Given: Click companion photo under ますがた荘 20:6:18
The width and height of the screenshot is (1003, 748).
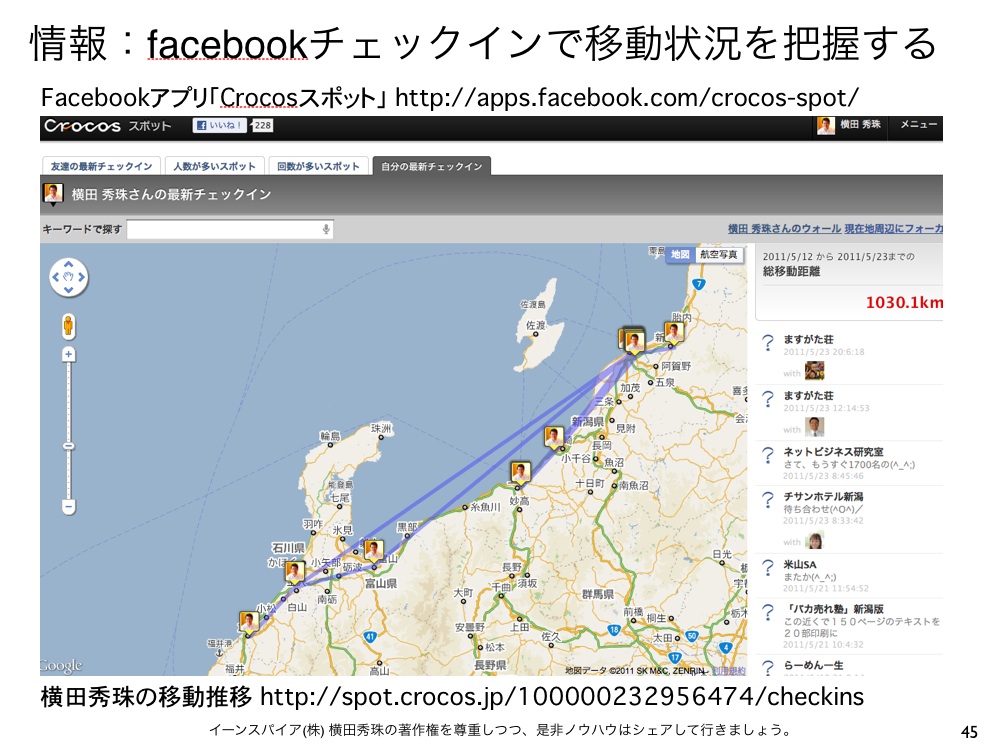Looking at the screenshot, I should [814, 370].
